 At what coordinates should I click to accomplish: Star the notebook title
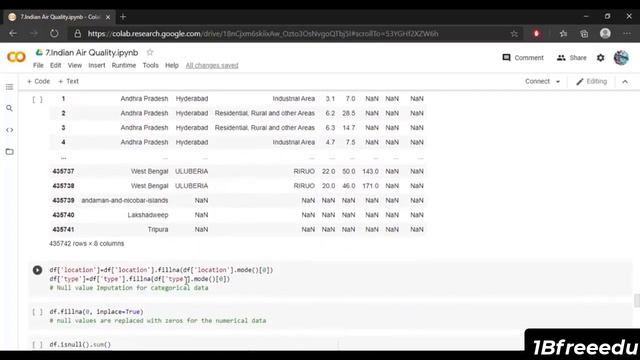(x=150, y=52)
